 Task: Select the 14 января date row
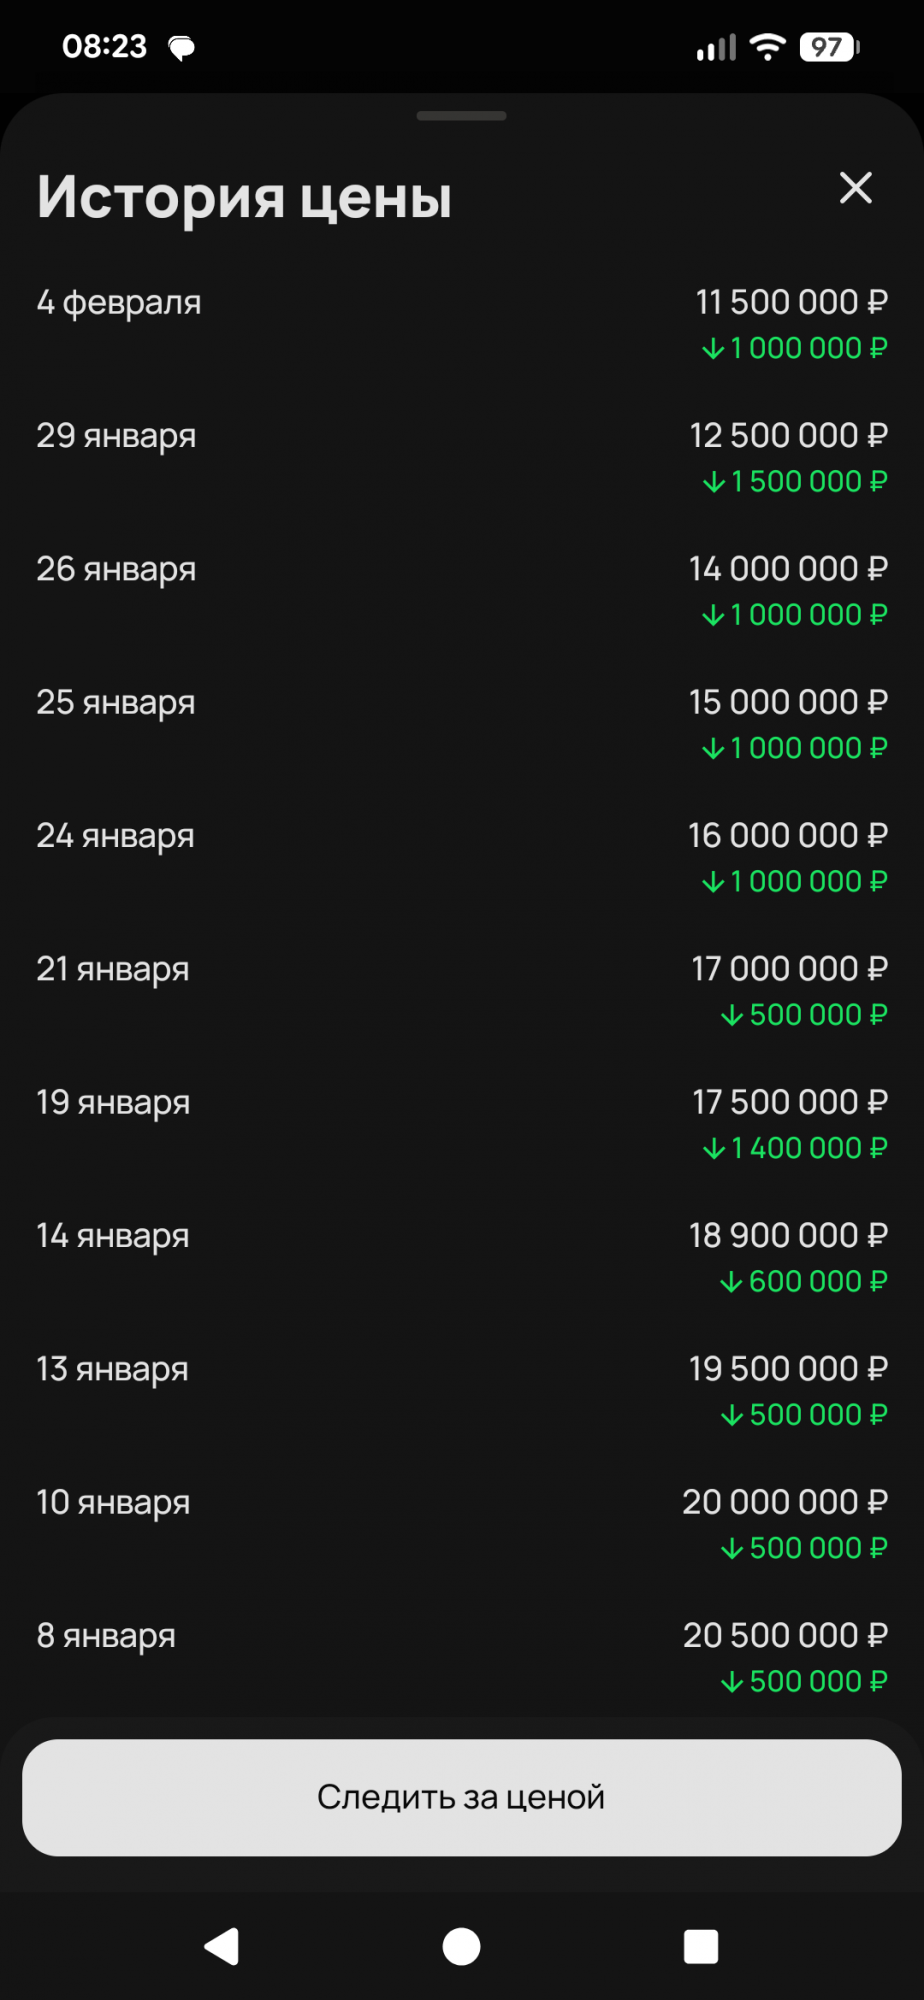pyautogui.click(x=113, y=1236)
